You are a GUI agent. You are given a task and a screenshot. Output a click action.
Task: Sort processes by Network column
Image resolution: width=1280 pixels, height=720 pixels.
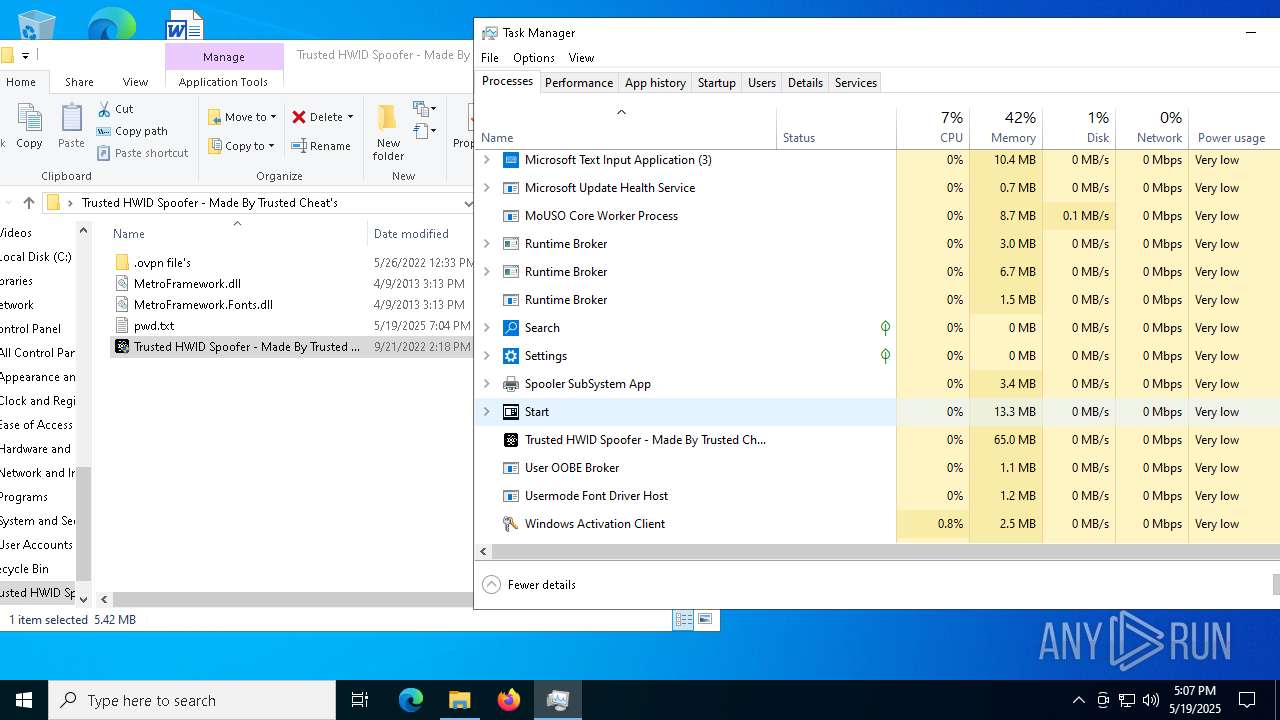click(1152, 127)
